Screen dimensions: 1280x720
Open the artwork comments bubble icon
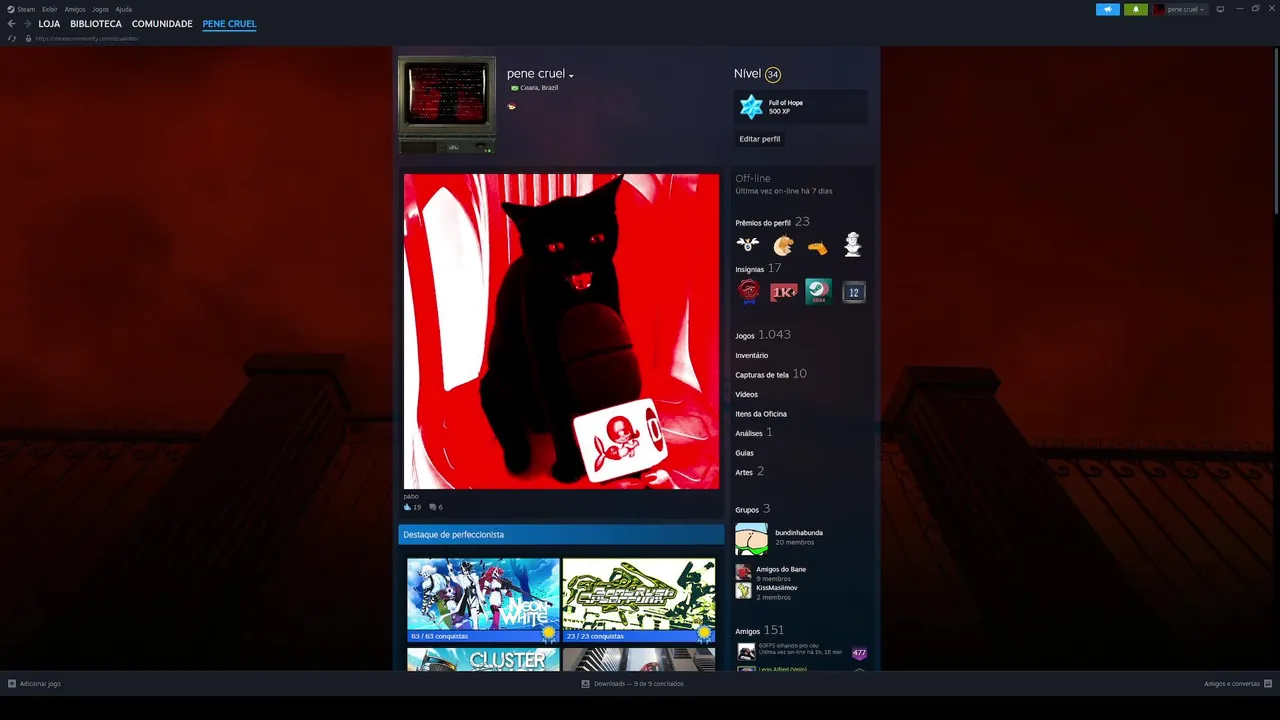pyautogui.click(x=433, y=507)
